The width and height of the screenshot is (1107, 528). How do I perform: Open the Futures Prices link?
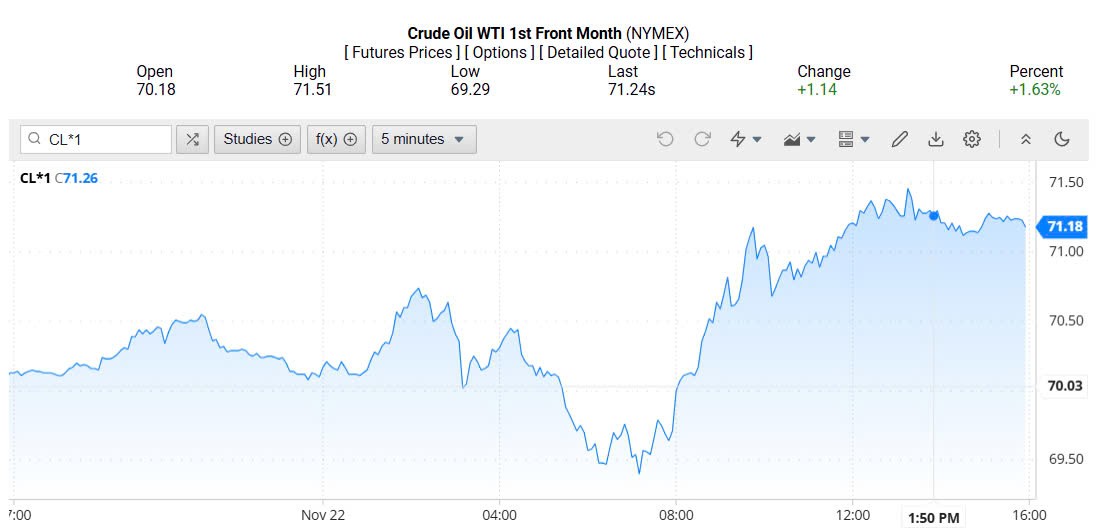(x=402, y=52)
